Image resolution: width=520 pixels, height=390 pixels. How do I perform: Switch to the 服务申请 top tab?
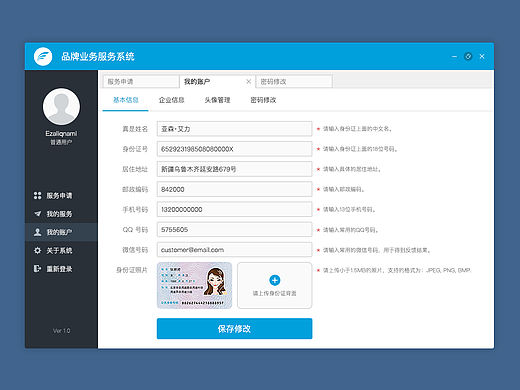[x=141, y=82]
